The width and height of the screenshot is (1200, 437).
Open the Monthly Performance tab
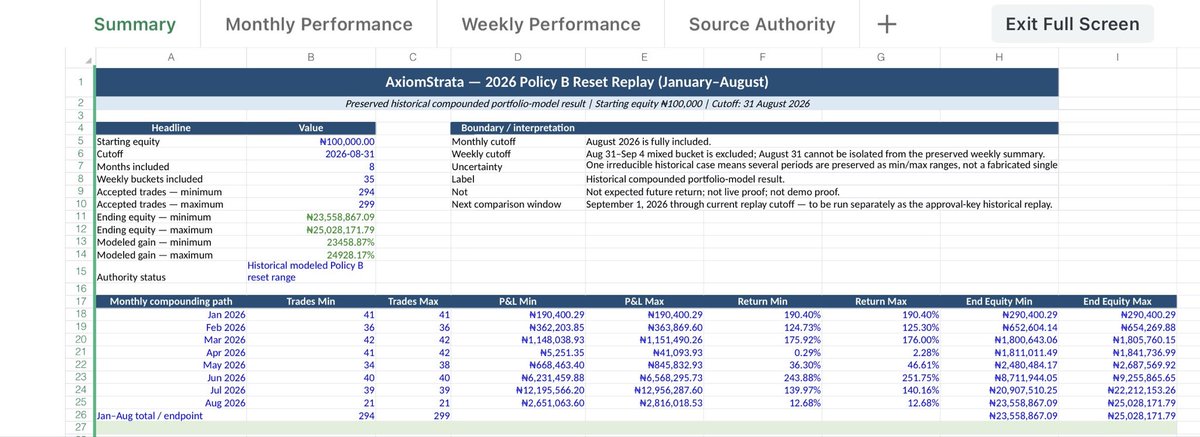click(318, 25)
